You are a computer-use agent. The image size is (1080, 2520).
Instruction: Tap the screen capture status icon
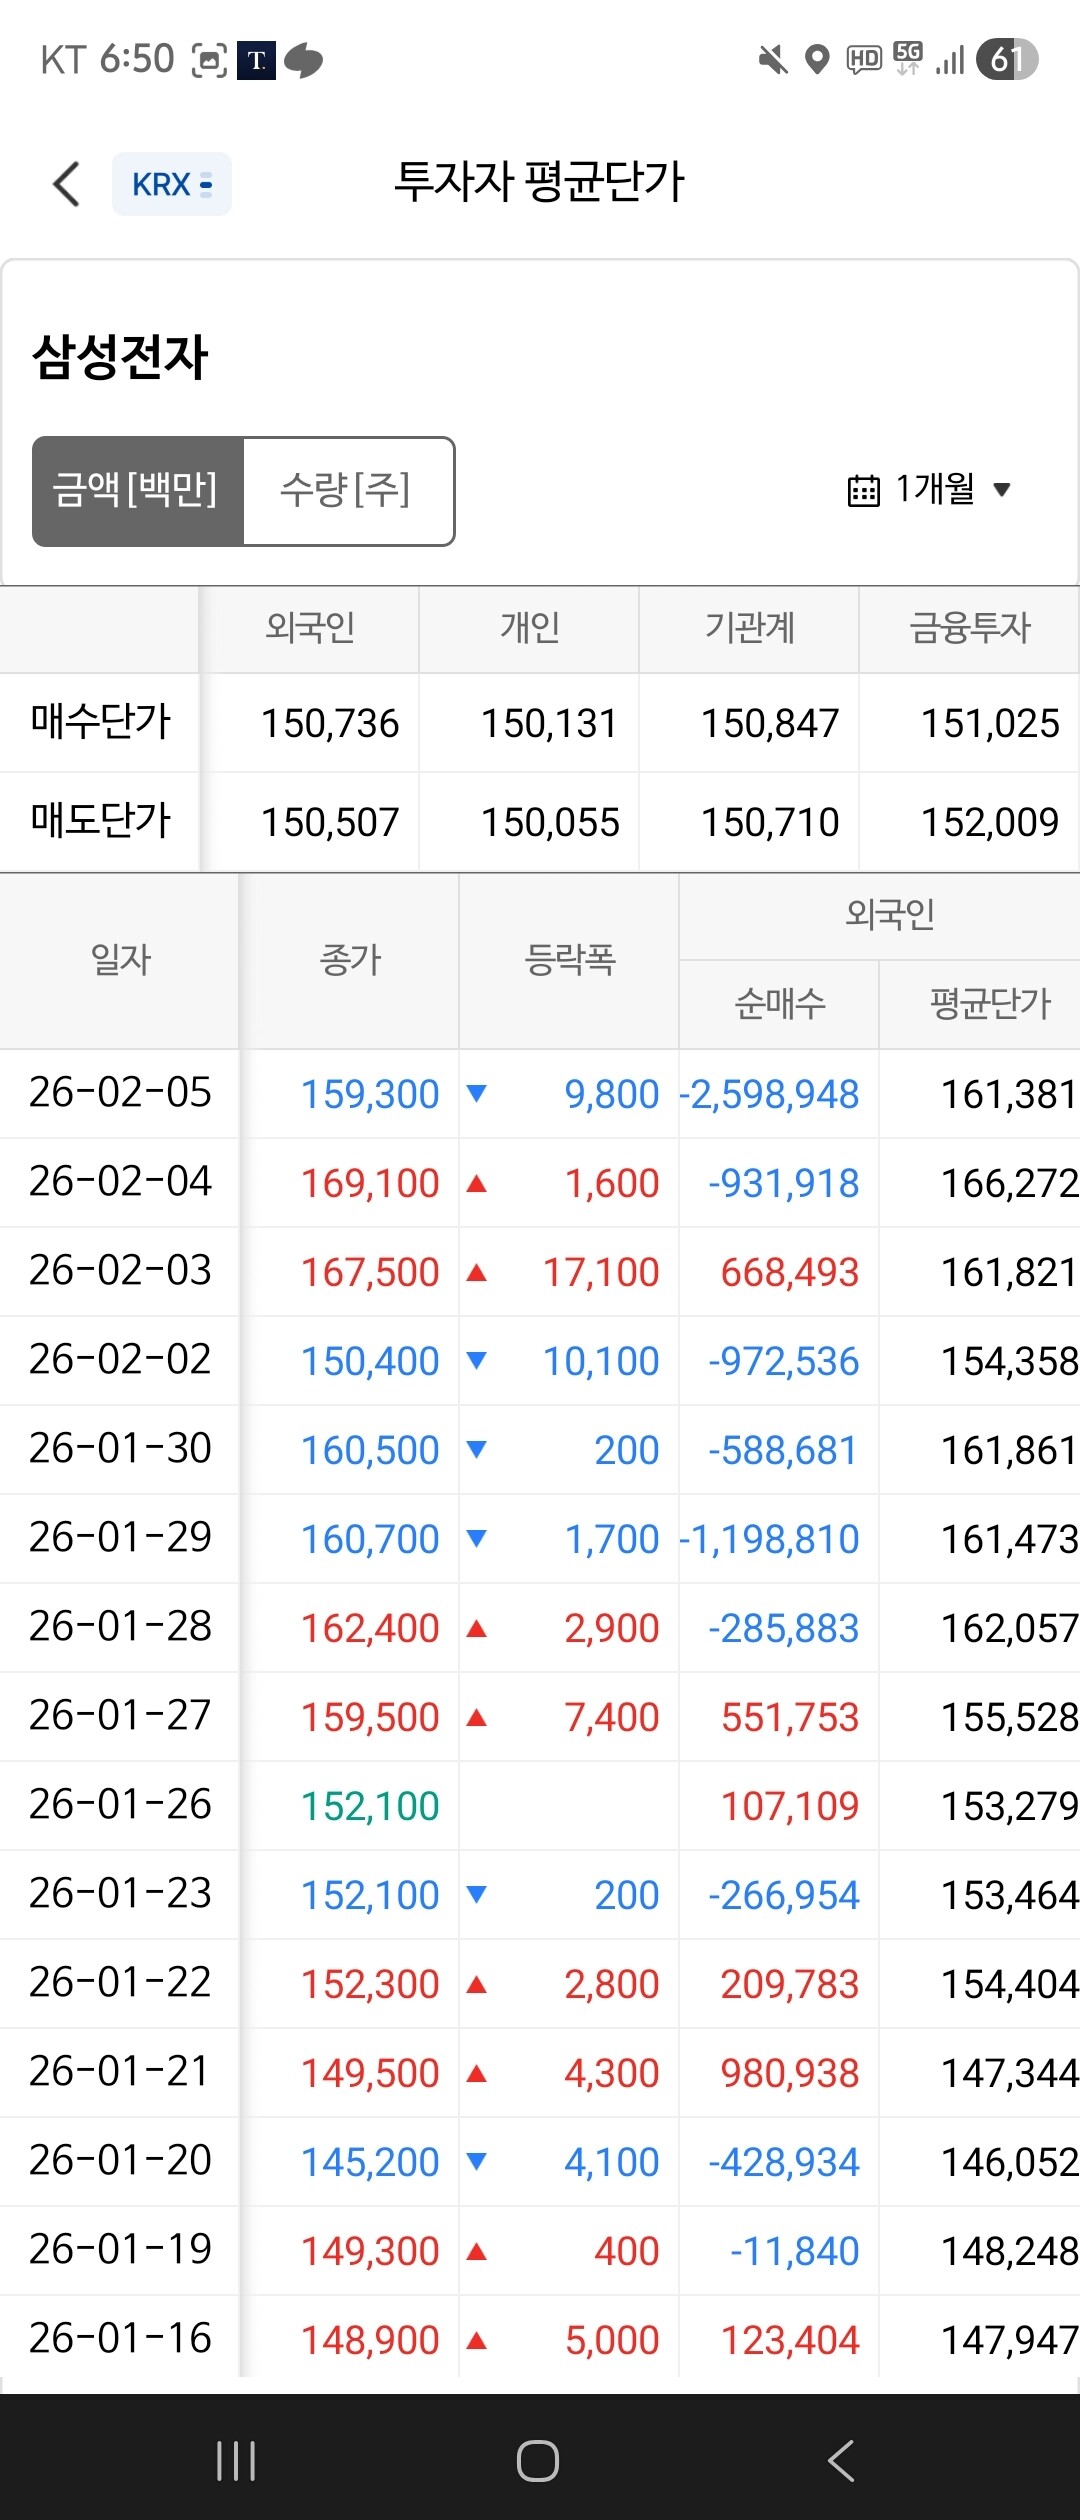point(209,61)
